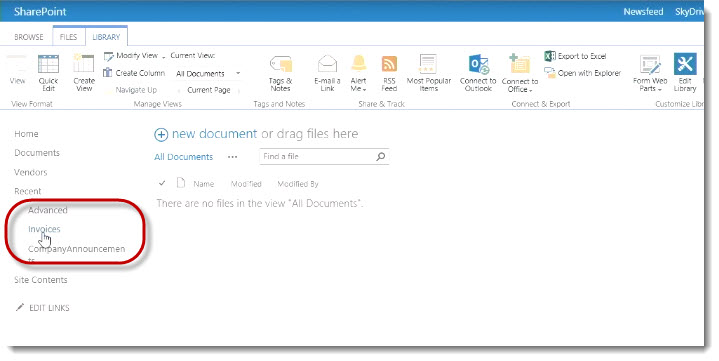View Most Popular Items

tap(429, 73)
